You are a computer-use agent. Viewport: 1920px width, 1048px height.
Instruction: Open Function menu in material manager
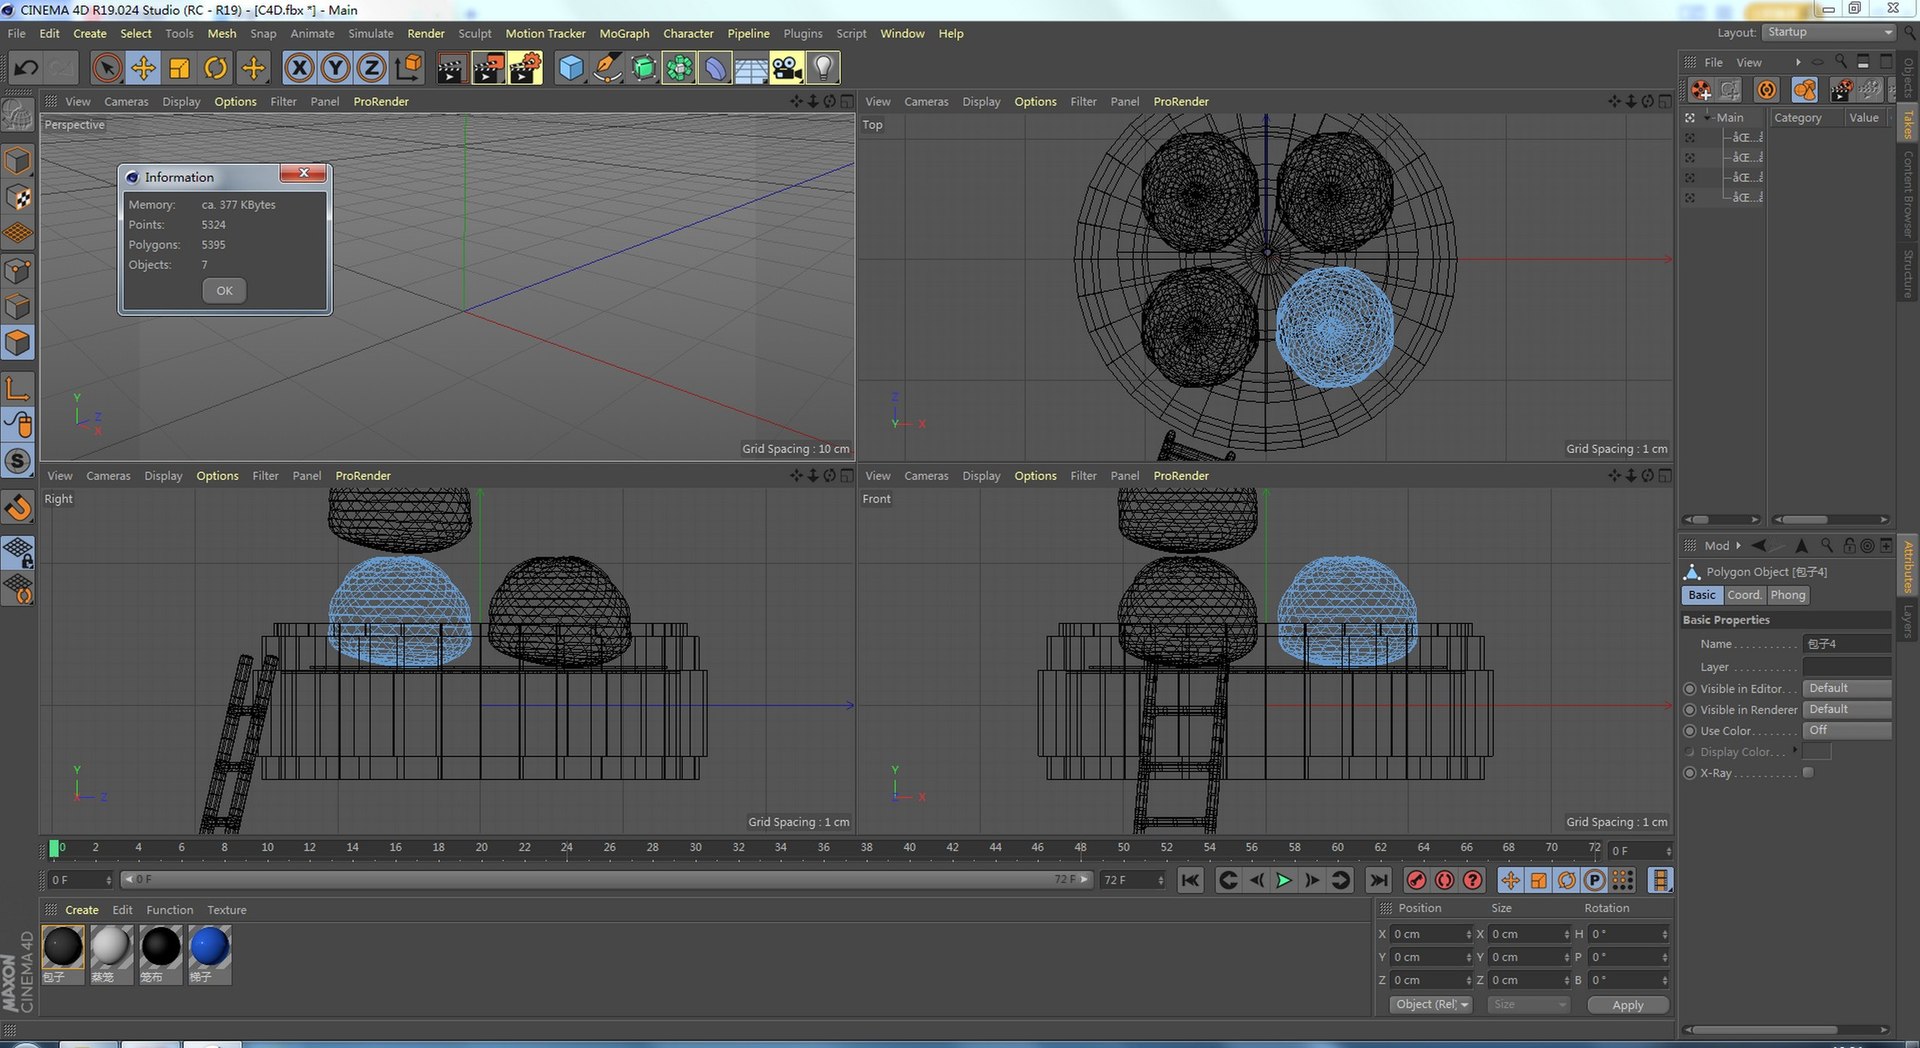(x=170, y=910)
